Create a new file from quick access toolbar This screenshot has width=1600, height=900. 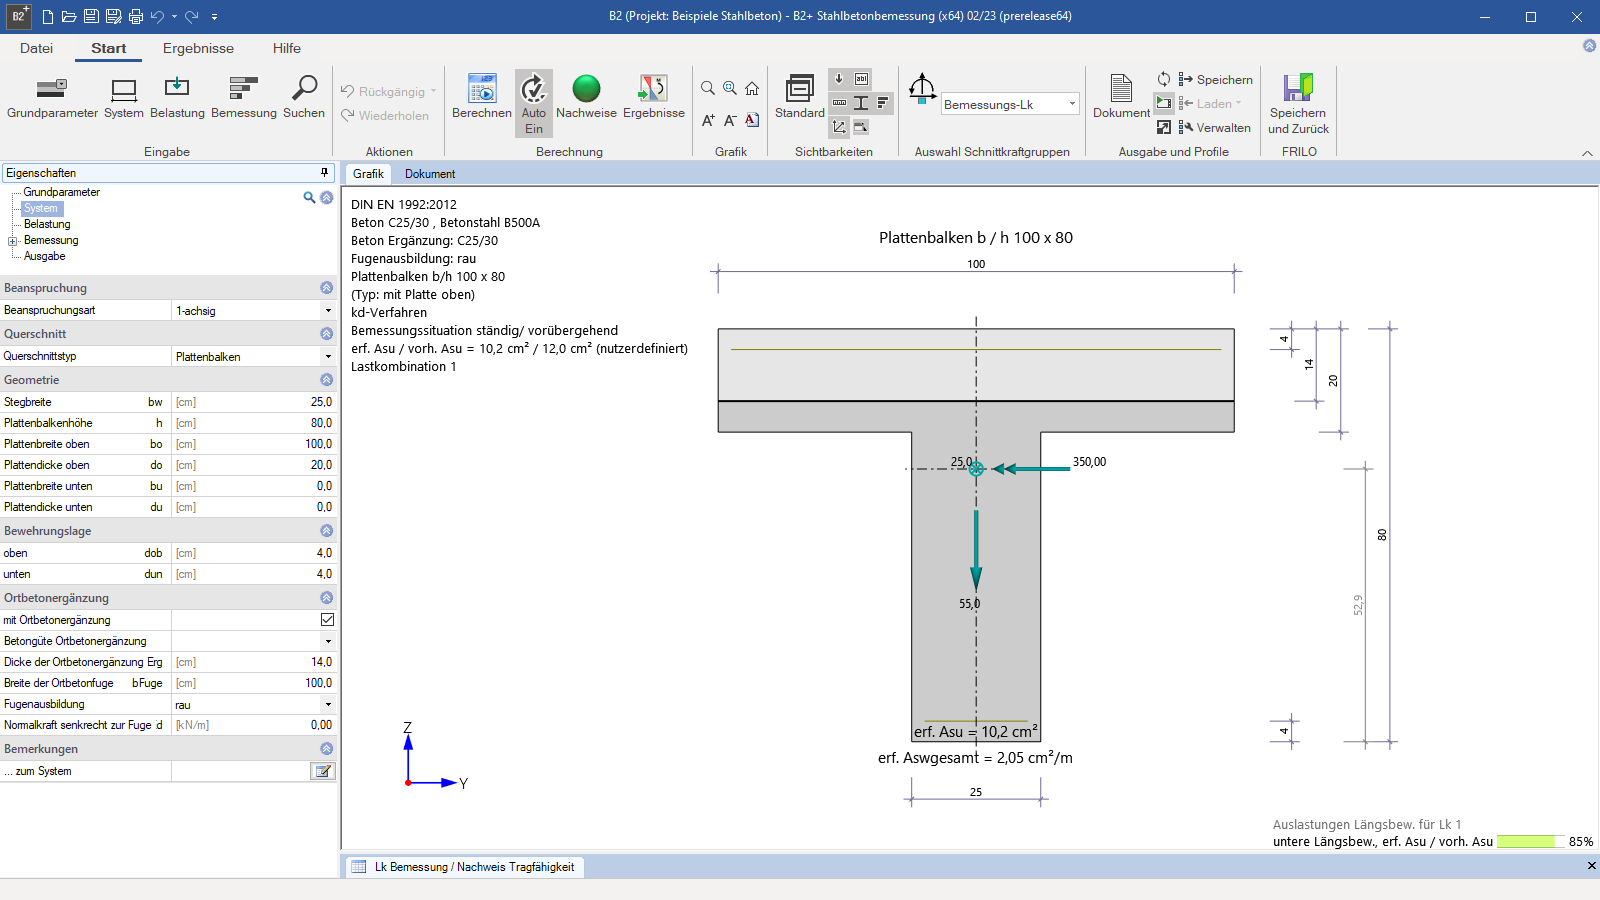click(x=48, y=16)
